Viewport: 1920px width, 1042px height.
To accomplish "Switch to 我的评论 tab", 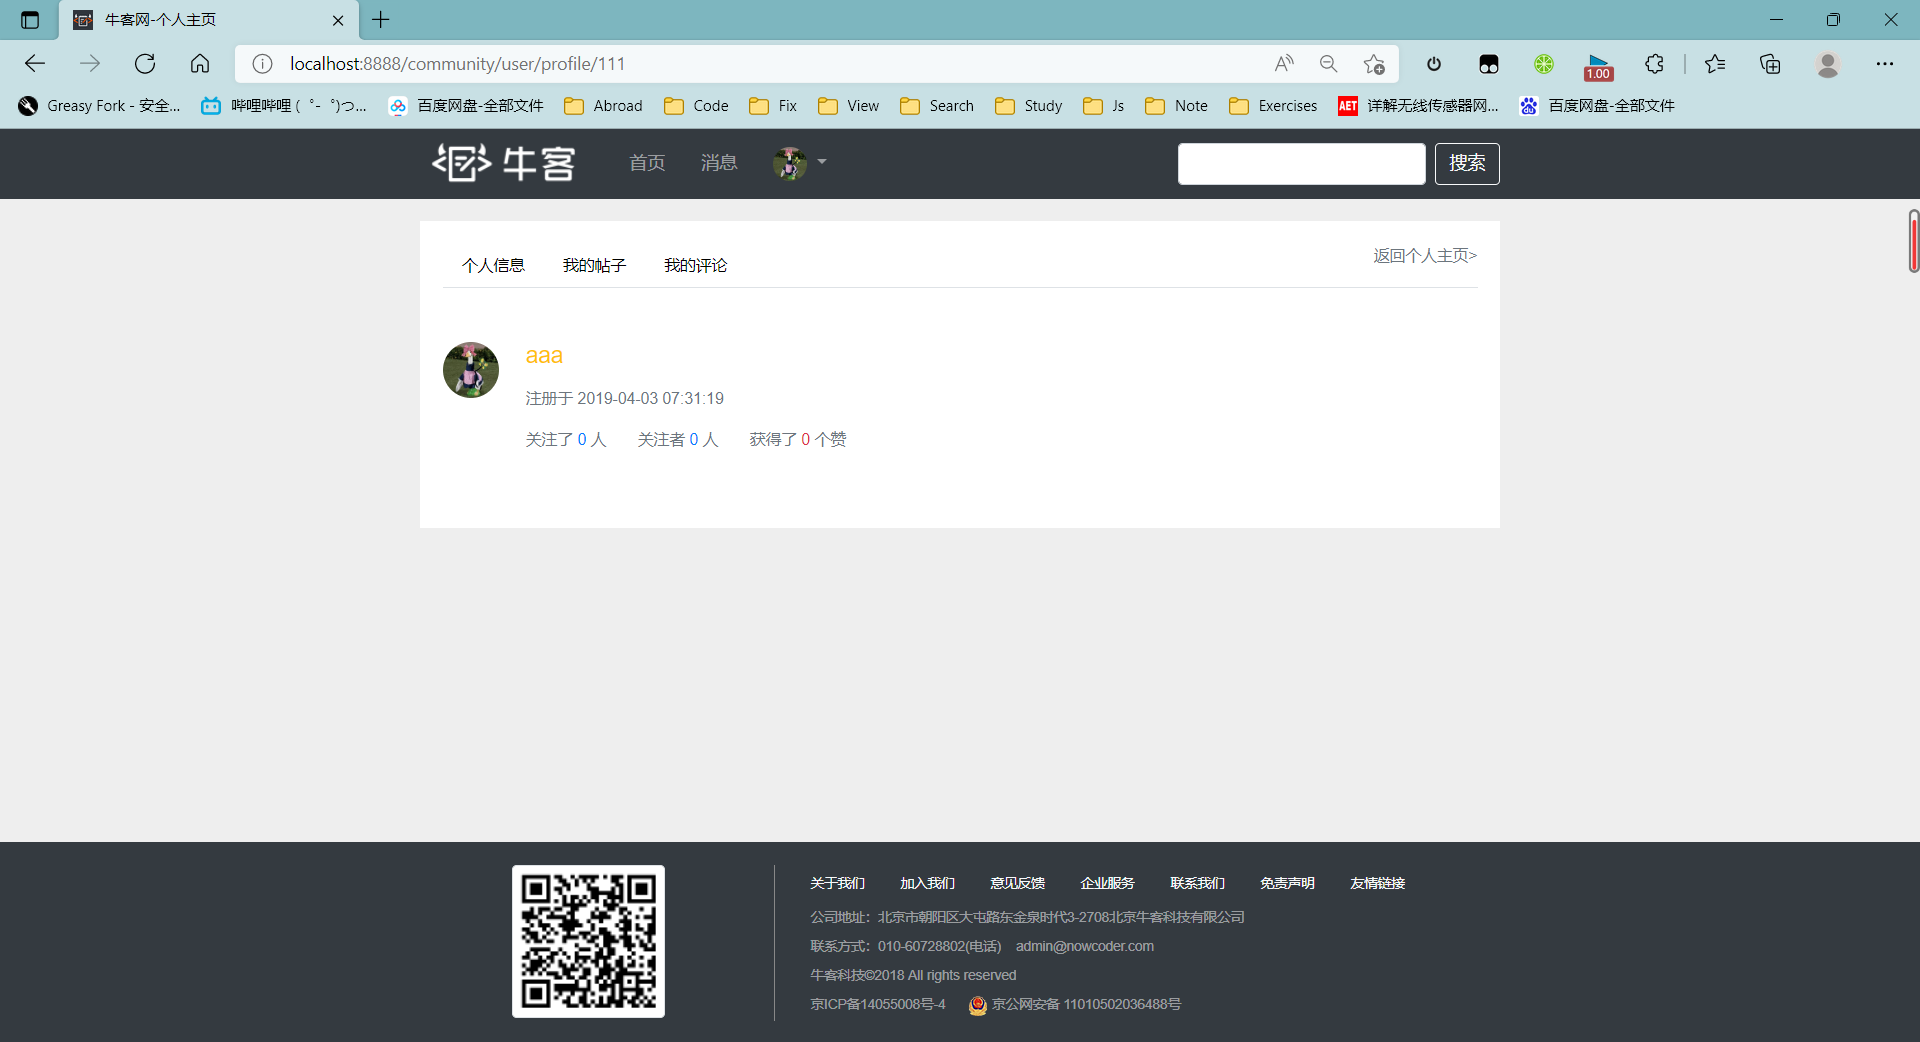I will [695, 265].
